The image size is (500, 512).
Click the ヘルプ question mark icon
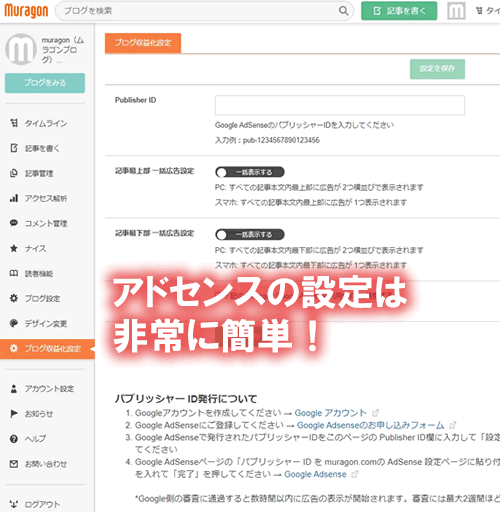pos(14,439)
